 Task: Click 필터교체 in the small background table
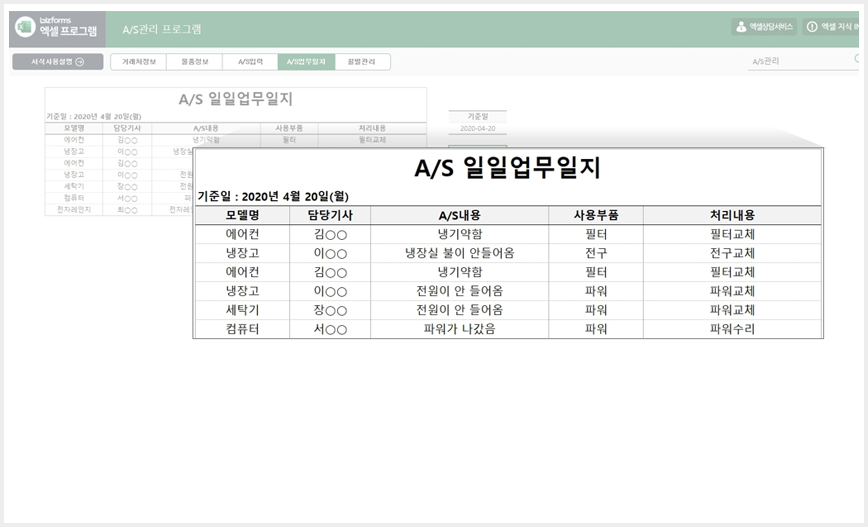(372, 140)
